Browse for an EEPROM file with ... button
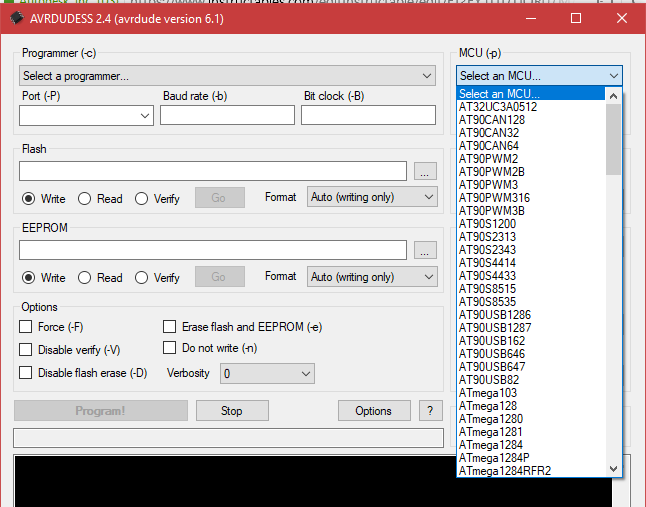 coord(425,250)
